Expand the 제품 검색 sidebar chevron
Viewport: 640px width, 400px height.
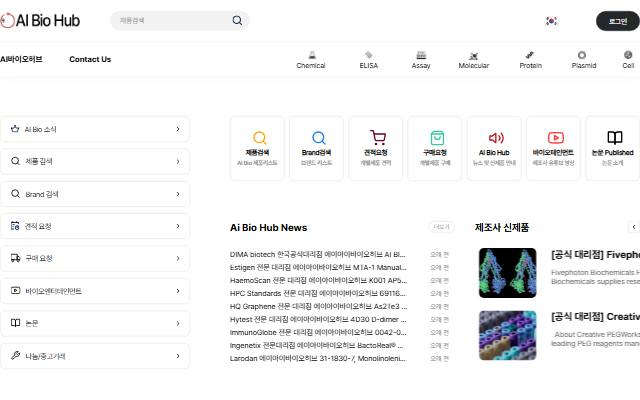[178, 162]
